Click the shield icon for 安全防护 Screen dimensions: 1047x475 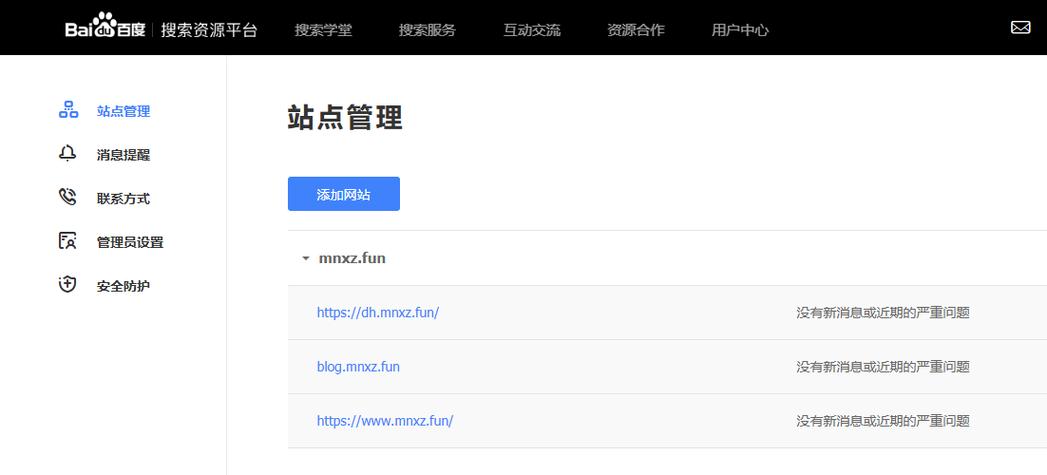pos(67,285)
